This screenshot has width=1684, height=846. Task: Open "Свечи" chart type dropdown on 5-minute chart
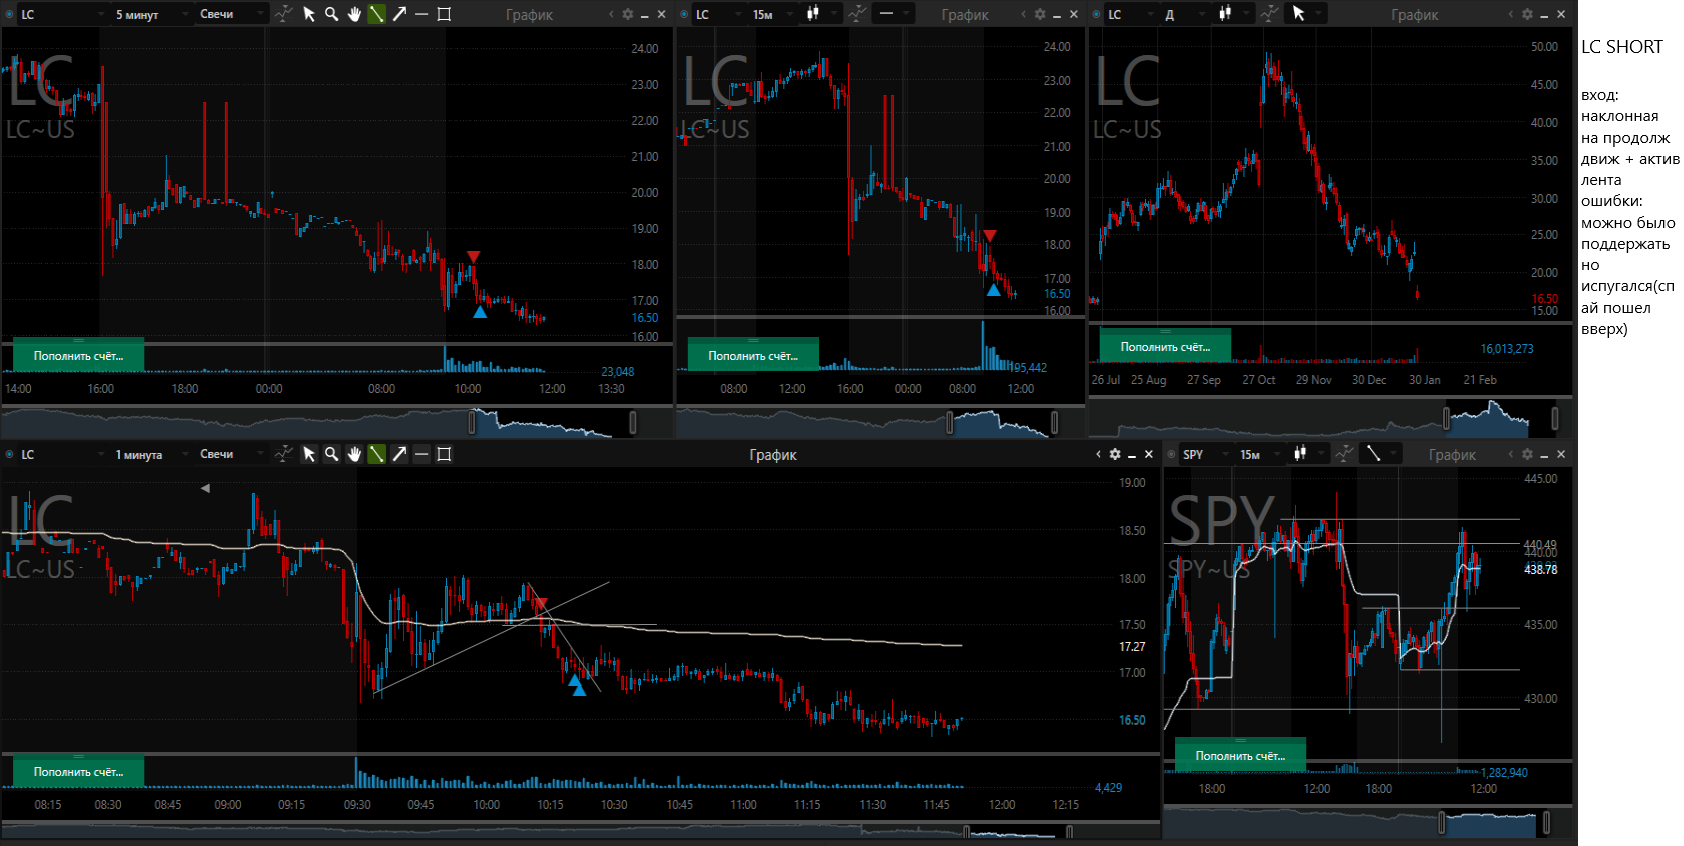[x=230, y=14]
